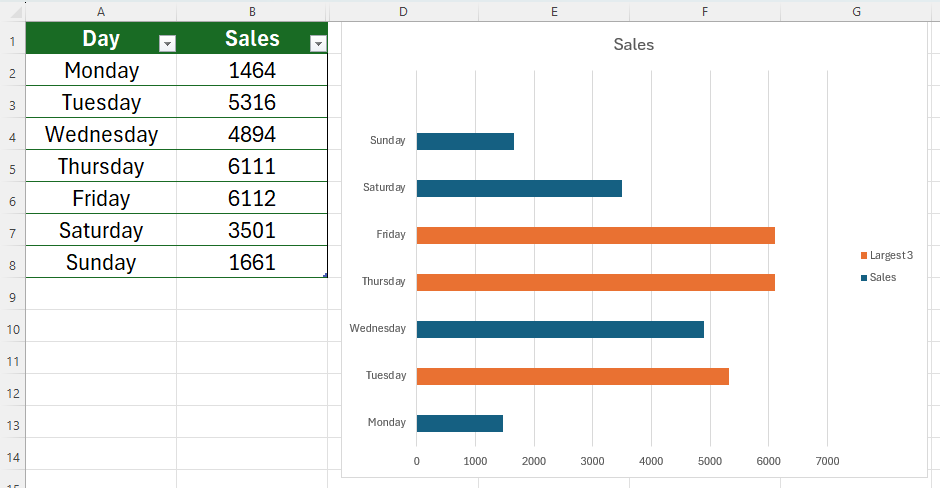Click the blue Saturday bar in chart
The image size is (940, 488).
[518, 188]
